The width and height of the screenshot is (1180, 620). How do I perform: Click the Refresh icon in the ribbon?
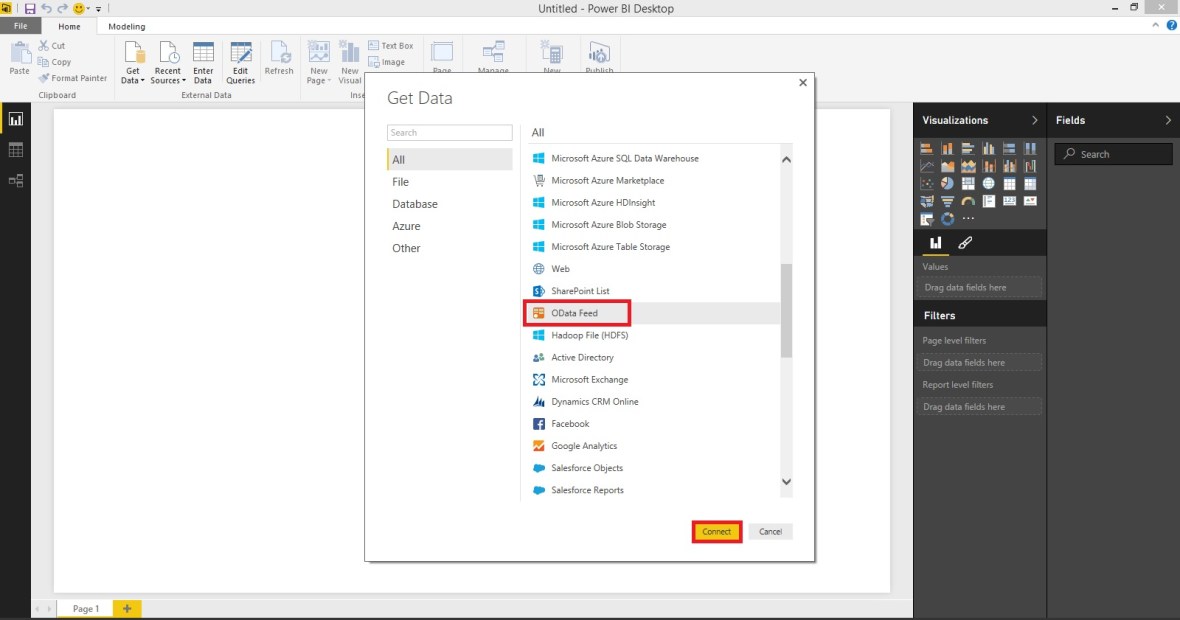[x=280, y=57]
